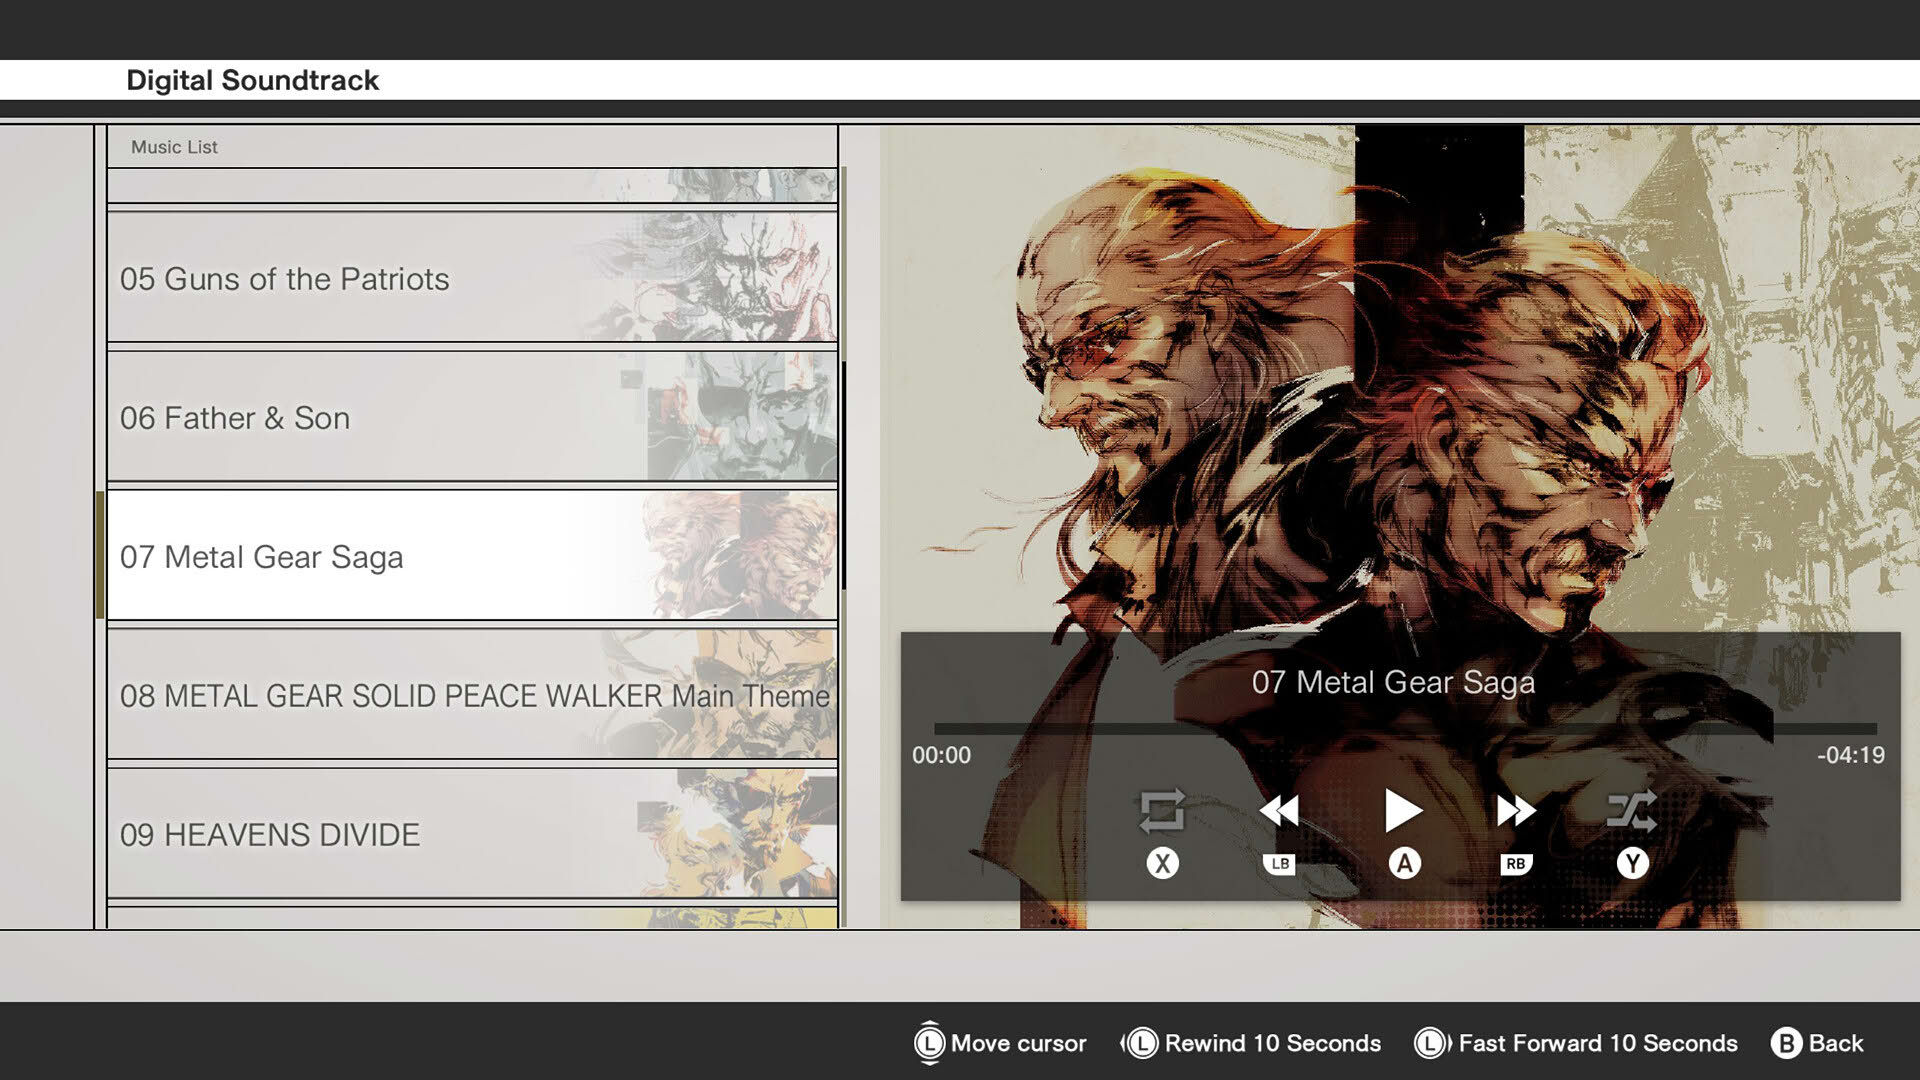
Task: Select track 09 HEAVENS DIVIDE
Action: click(x=472, y=834)
